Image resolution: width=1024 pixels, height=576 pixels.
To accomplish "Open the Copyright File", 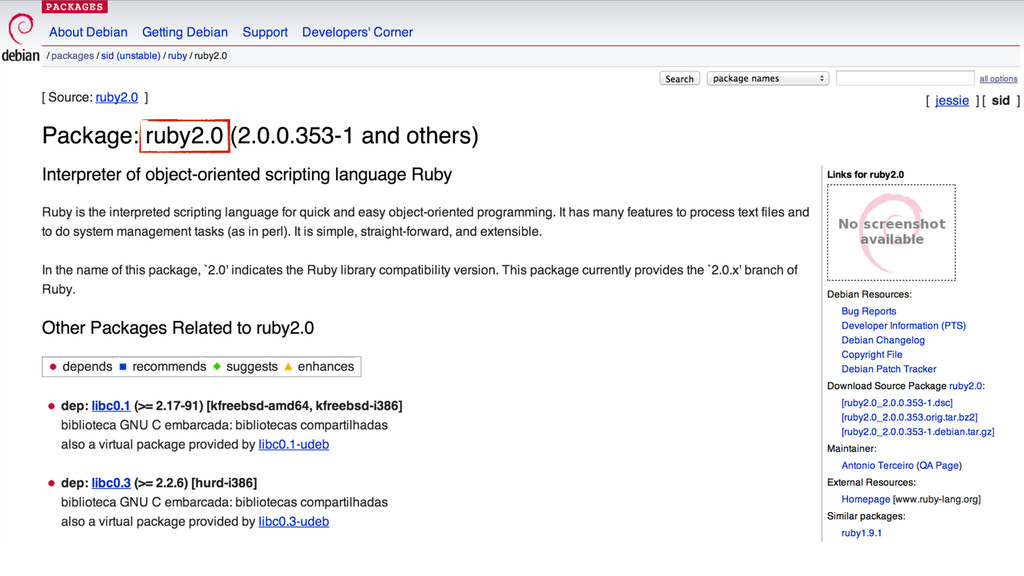I will click(x=872, y=355).
